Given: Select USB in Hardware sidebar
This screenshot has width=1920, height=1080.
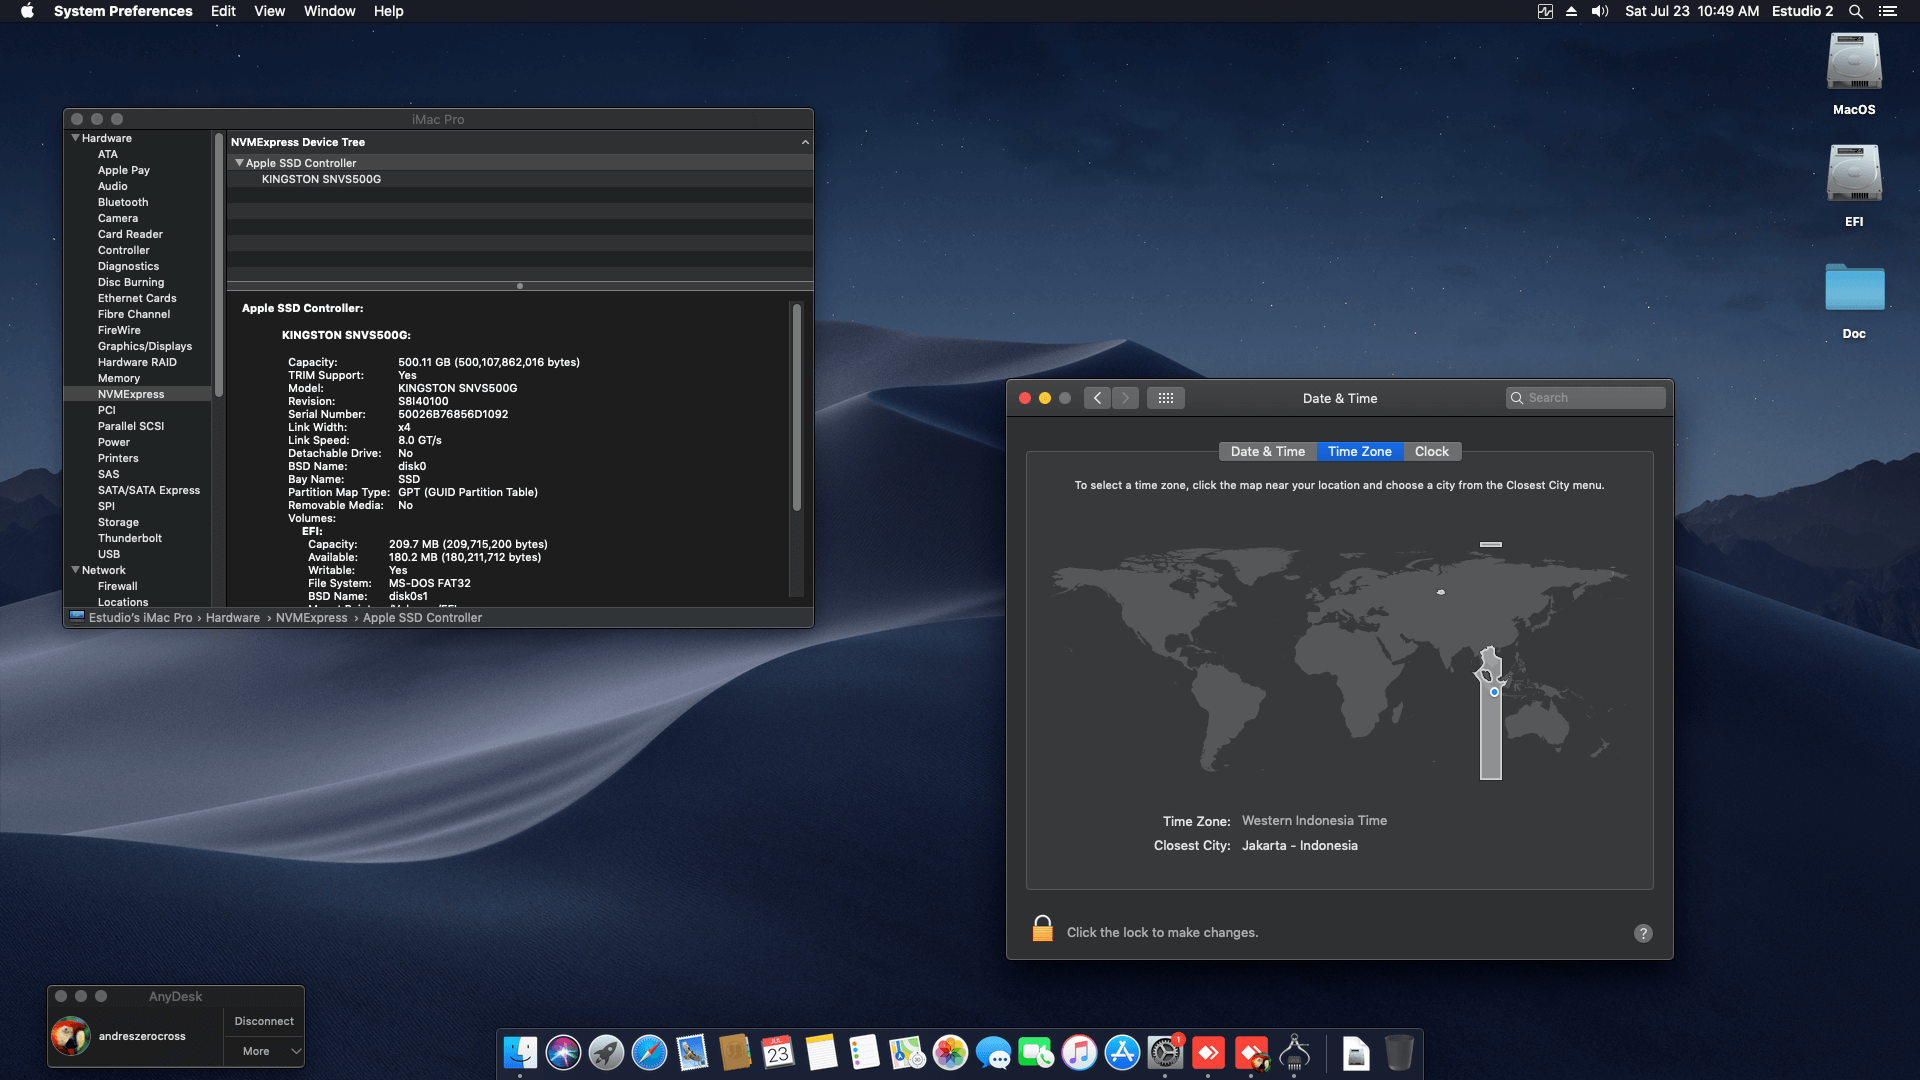Looking at the screenshot, I should tap(108, 554).
